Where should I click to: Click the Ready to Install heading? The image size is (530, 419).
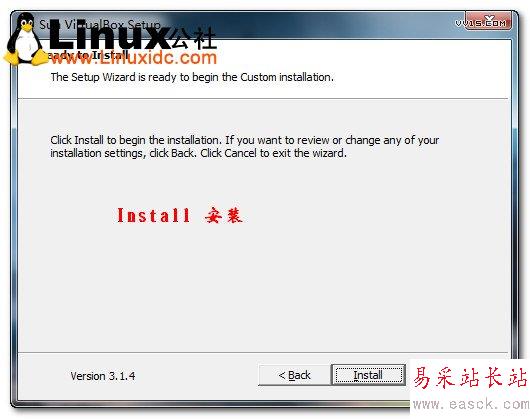(87, 55)
